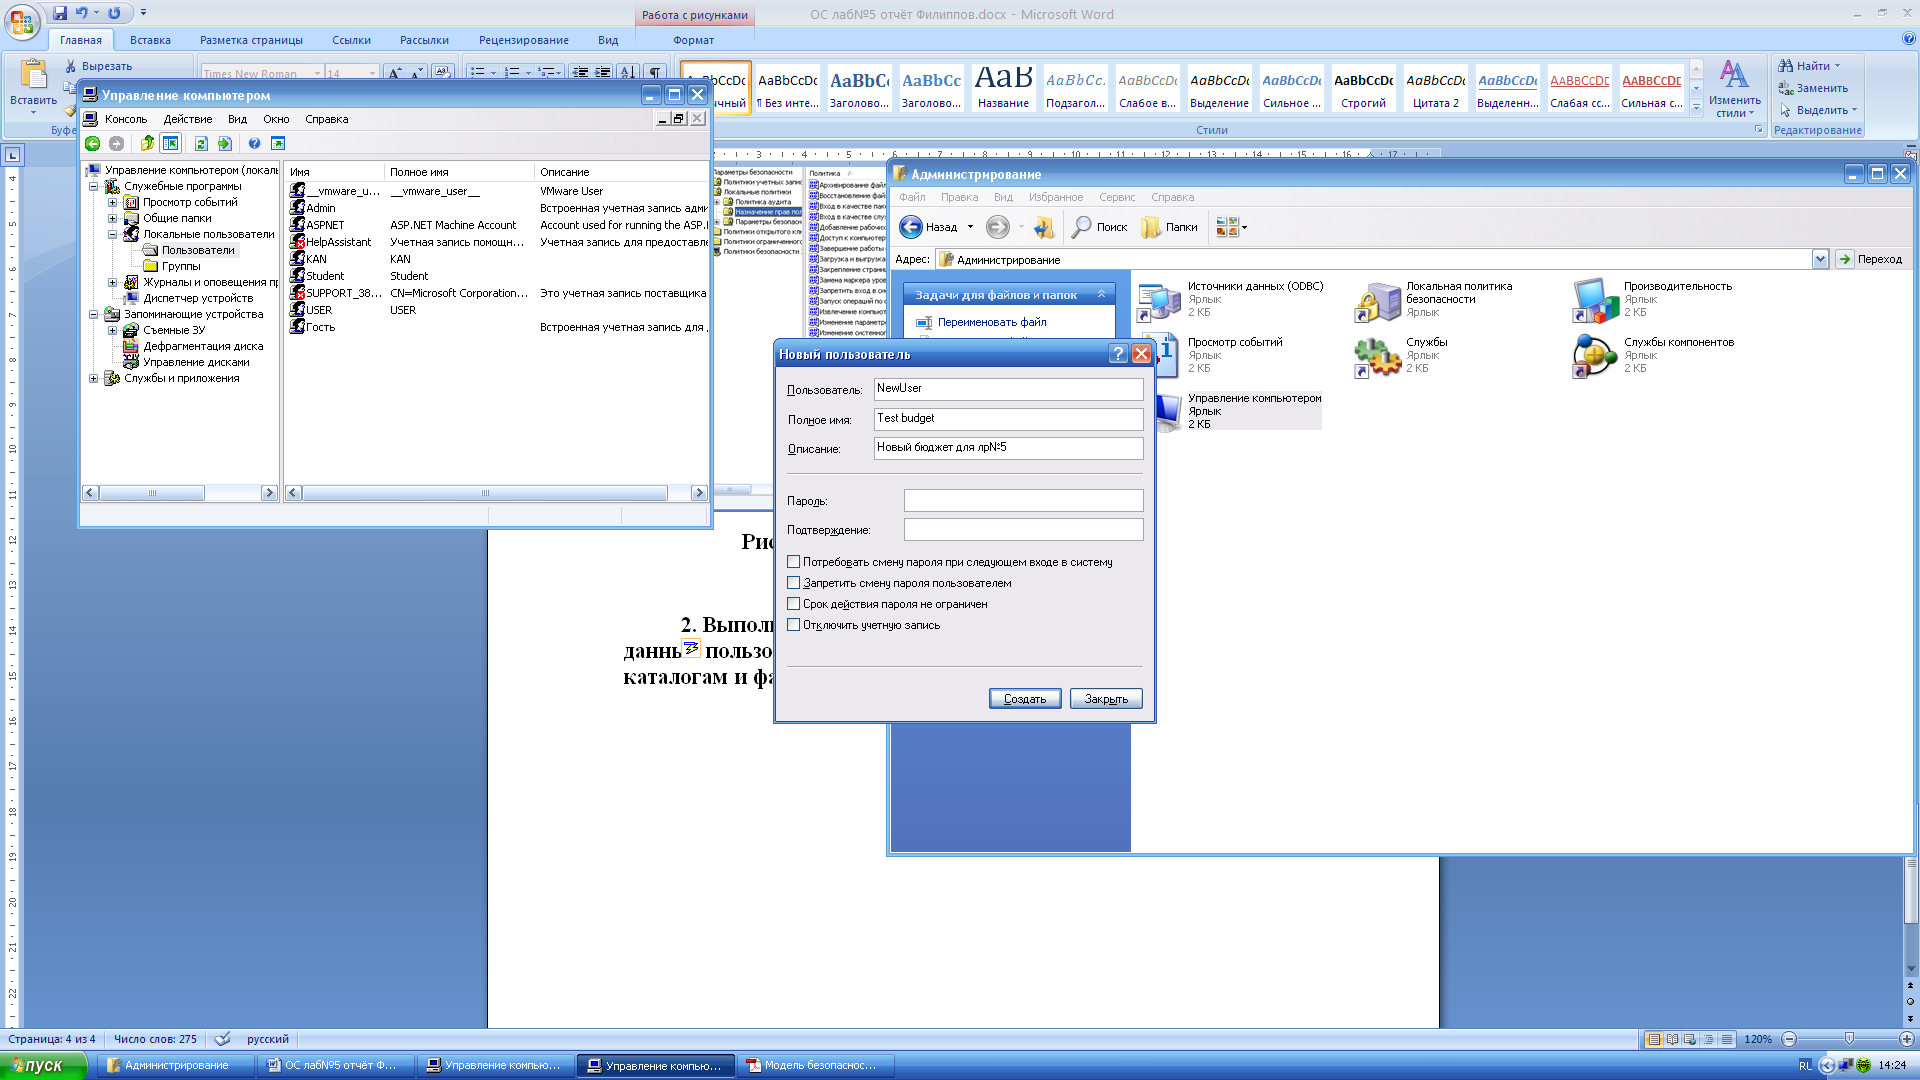Check 'Потребовать смену пароля при следующем входе'
Screen dimensions: 1920x1080
pyautogui.click(x=794, y=562)
